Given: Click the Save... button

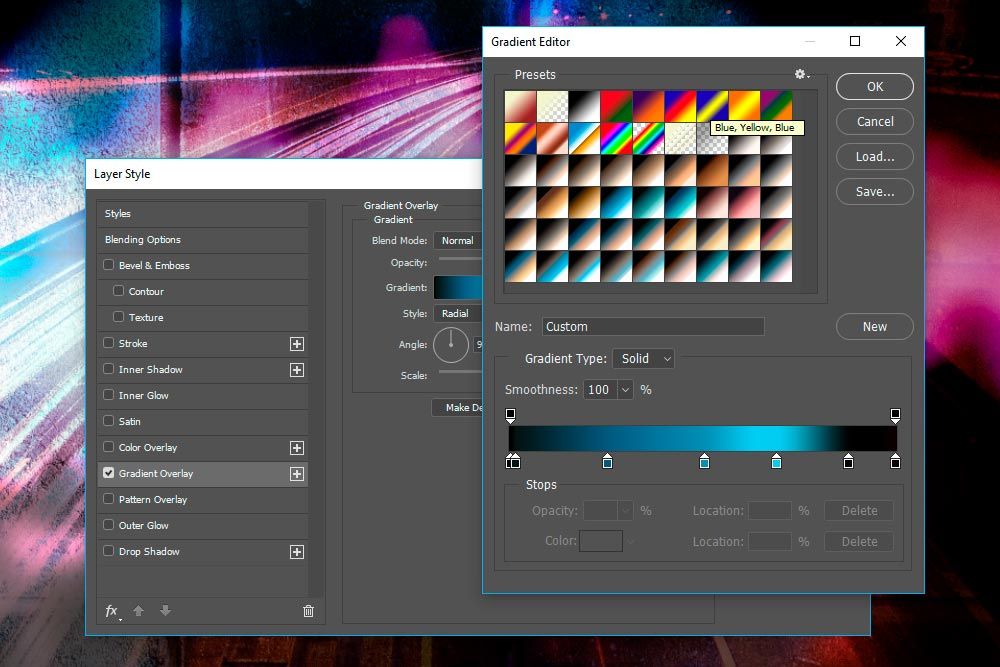Looking at the screenshot, I should tap(875, 191).
